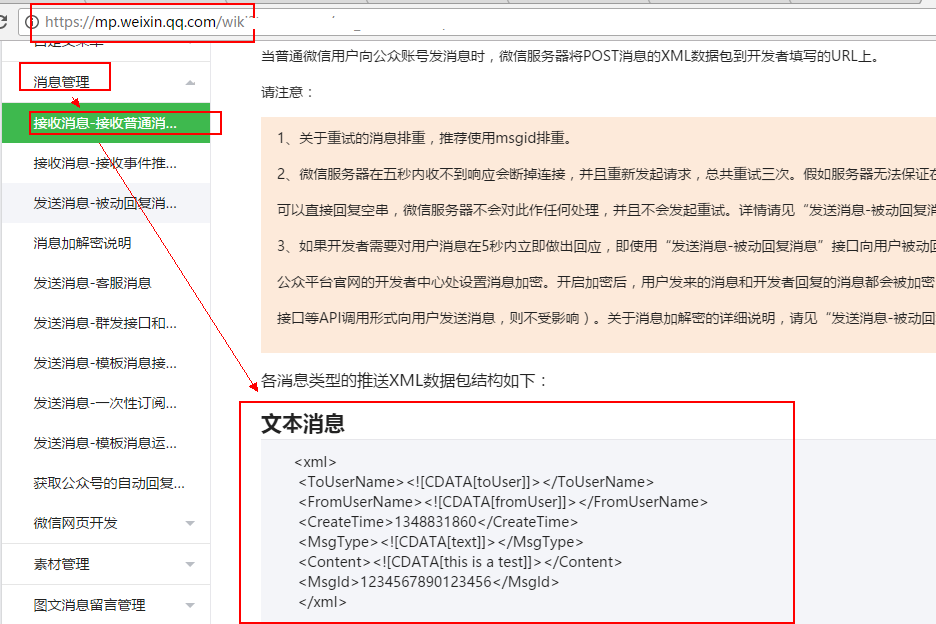Expand the 素材管理 section arrow
This screenshot has height=624, width=936.
click(x=190, y=565)
